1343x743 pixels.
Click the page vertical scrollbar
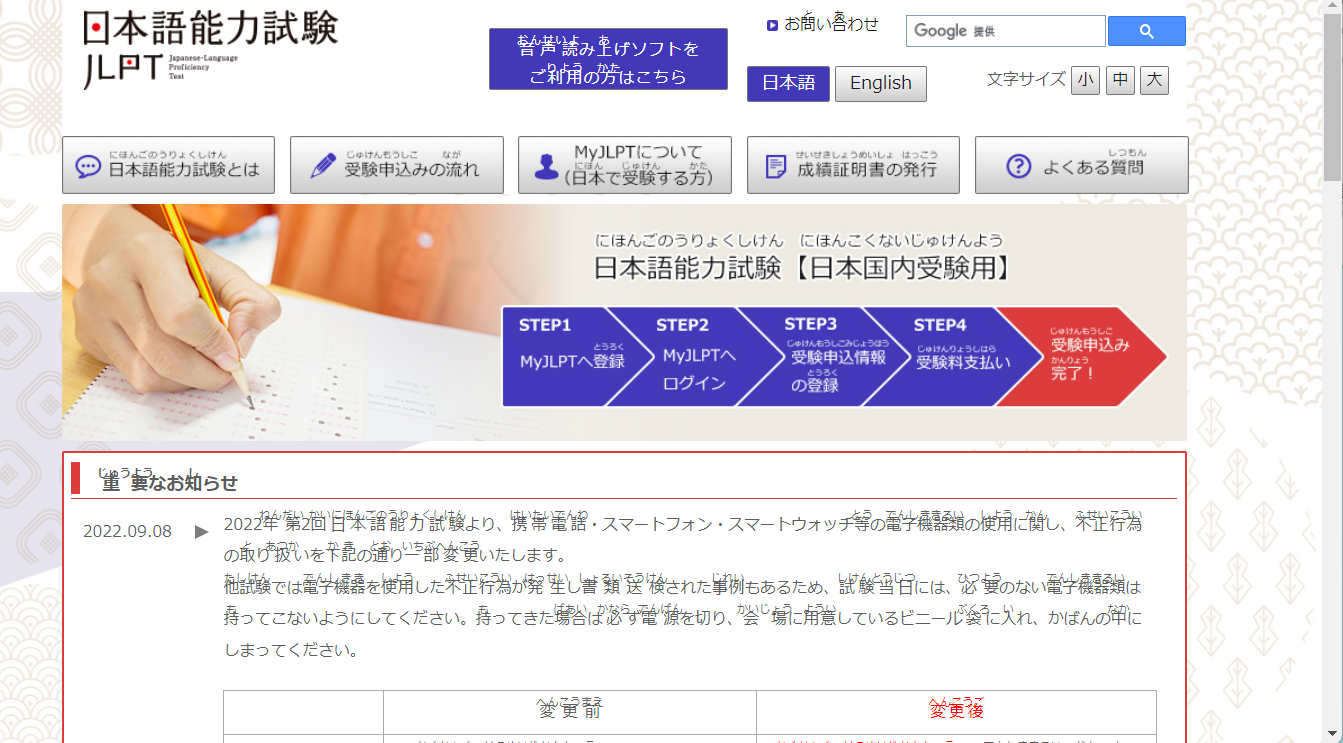click(x=1333, y=400)
